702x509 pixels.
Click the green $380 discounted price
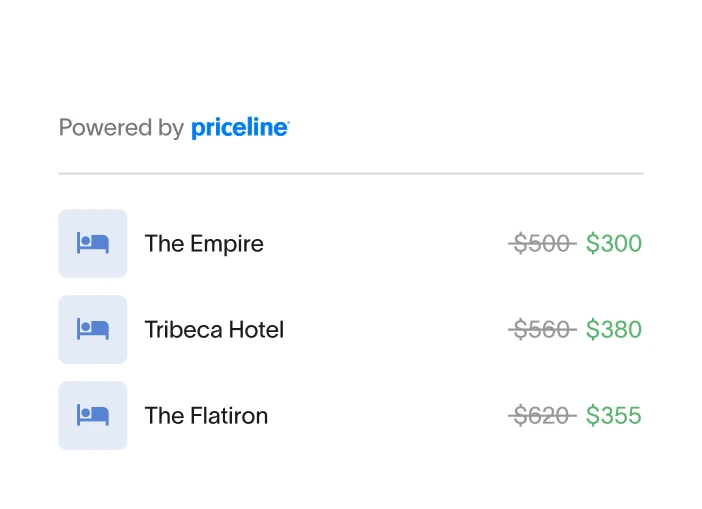[614, 329]
